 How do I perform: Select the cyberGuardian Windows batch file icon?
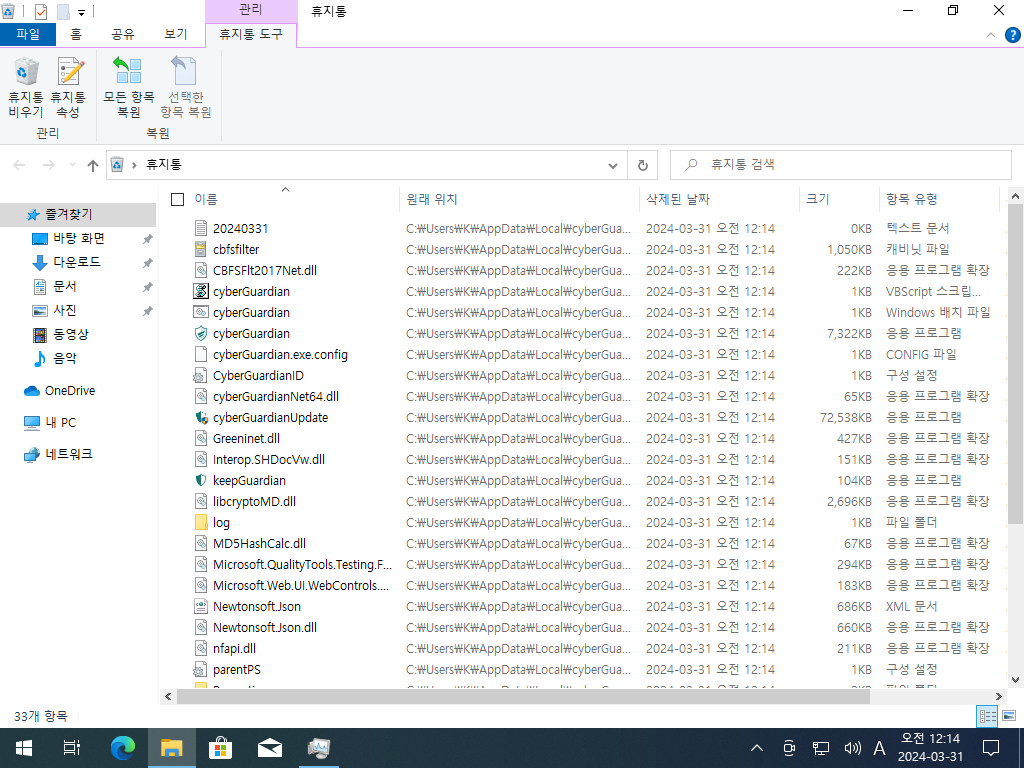coord(201,312)
